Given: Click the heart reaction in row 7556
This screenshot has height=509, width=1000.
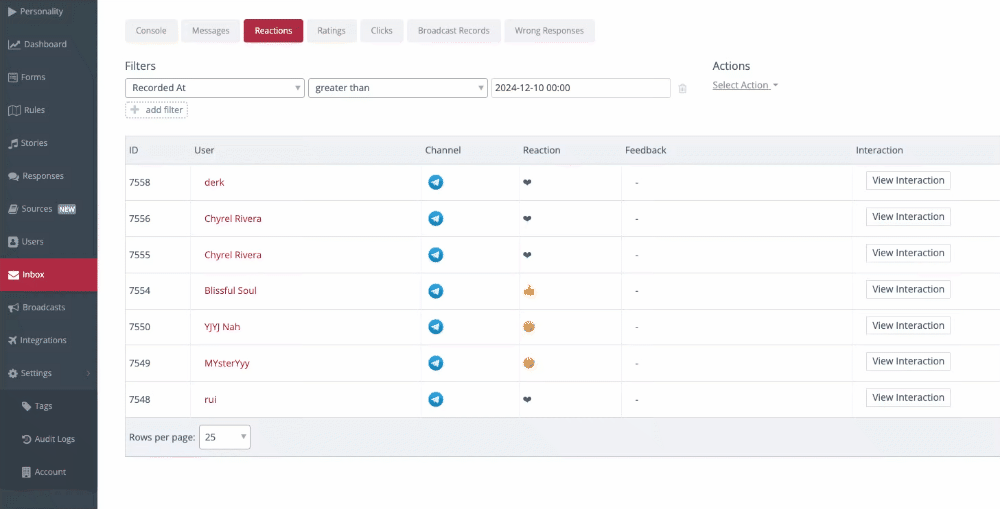Looking at the screenshot, I should (x=527, y=219).
